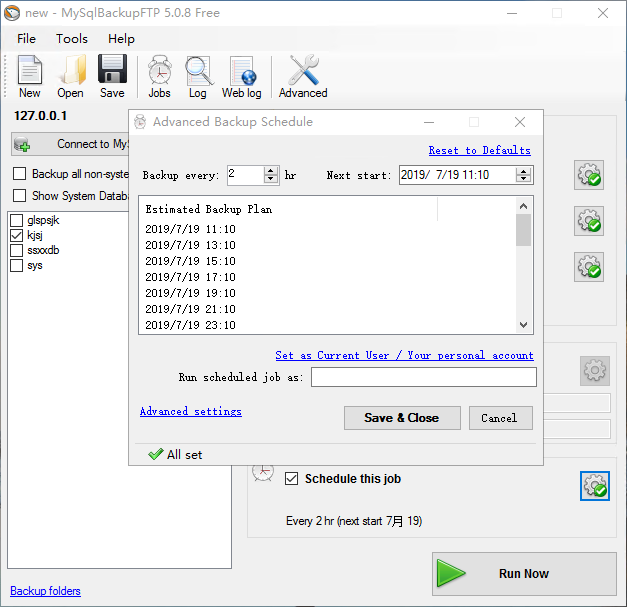Click the Next start date field
This screenshot has width=627, height=607.
(x=457, y=175)
